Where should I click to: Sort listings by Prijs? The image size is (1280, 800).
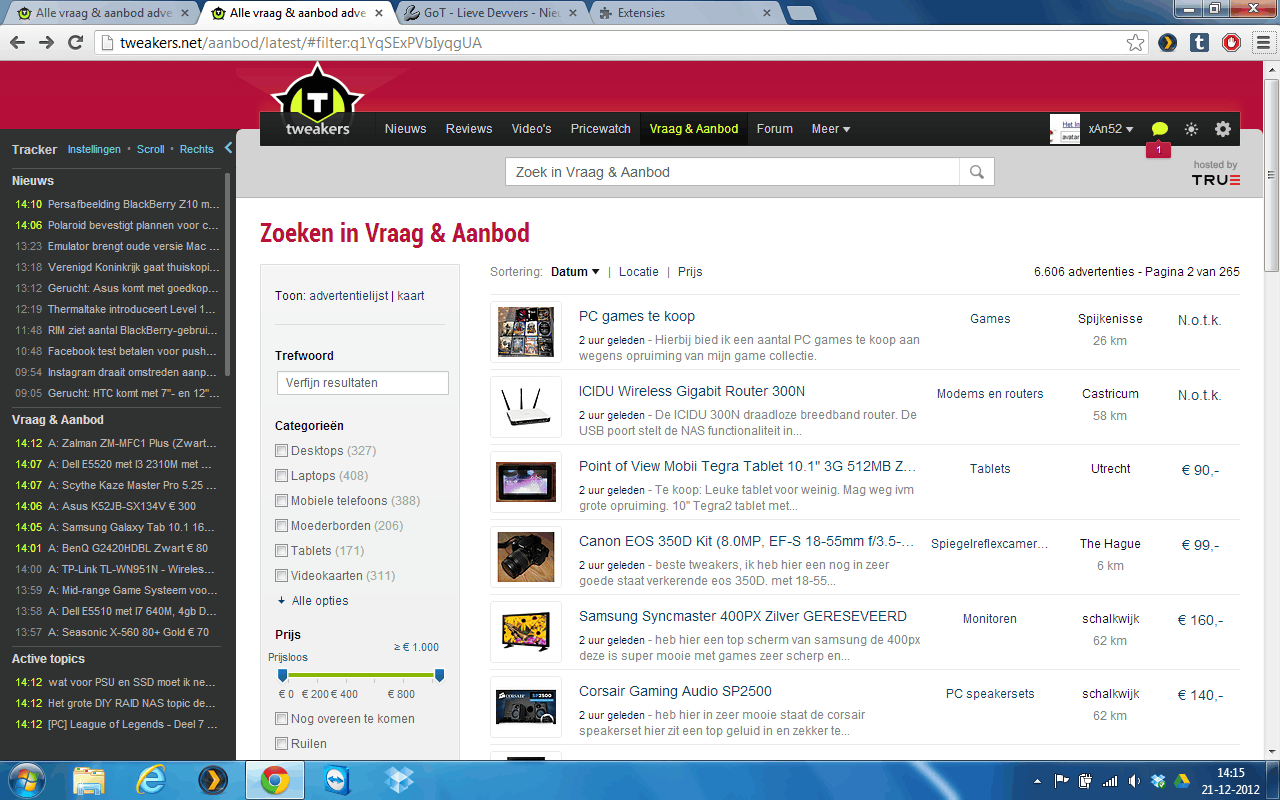pyautogui.click(x=690, y=271)
